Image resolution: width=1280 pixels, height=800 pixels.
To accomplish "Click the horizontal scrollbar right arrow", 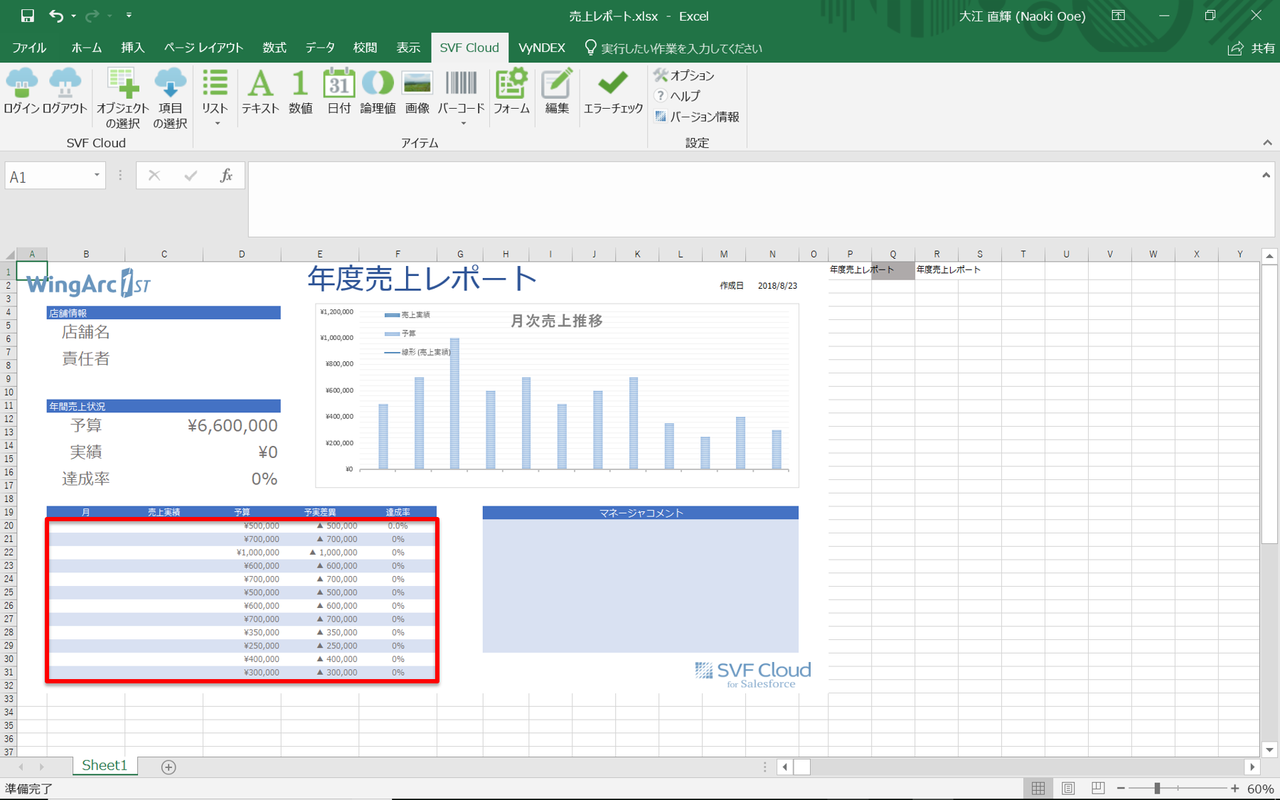I will tap(1252, 767).
